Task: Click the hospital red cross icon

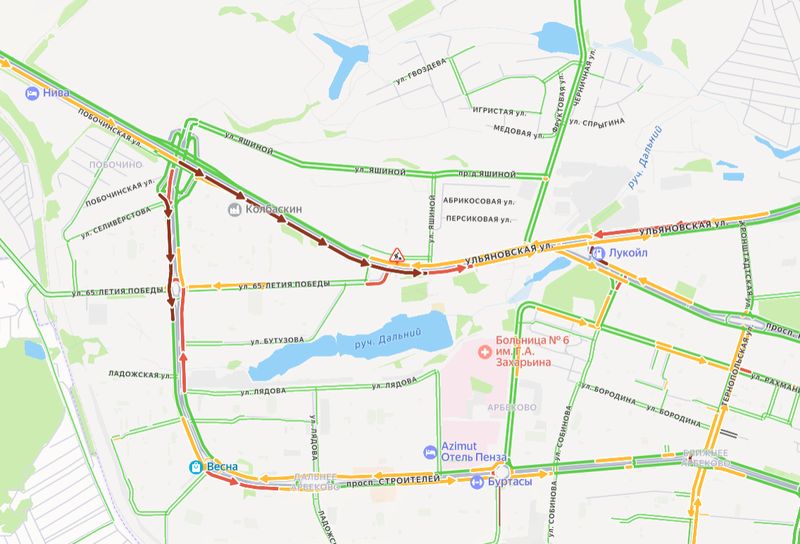Action: [485, 352]
